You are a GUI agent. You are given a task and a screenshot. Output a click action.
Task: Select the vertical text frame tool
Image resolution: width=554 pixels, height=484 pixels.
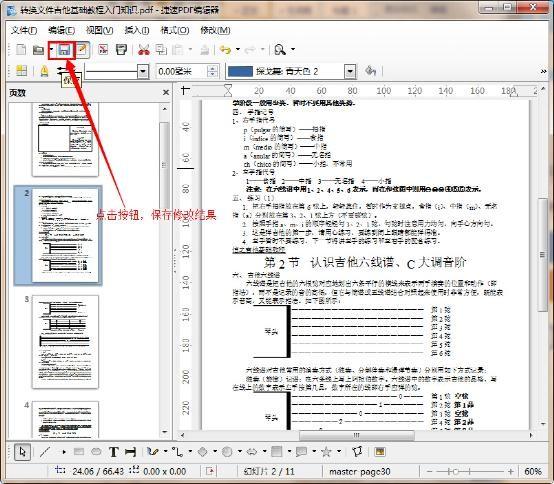[x=130, y=452]
